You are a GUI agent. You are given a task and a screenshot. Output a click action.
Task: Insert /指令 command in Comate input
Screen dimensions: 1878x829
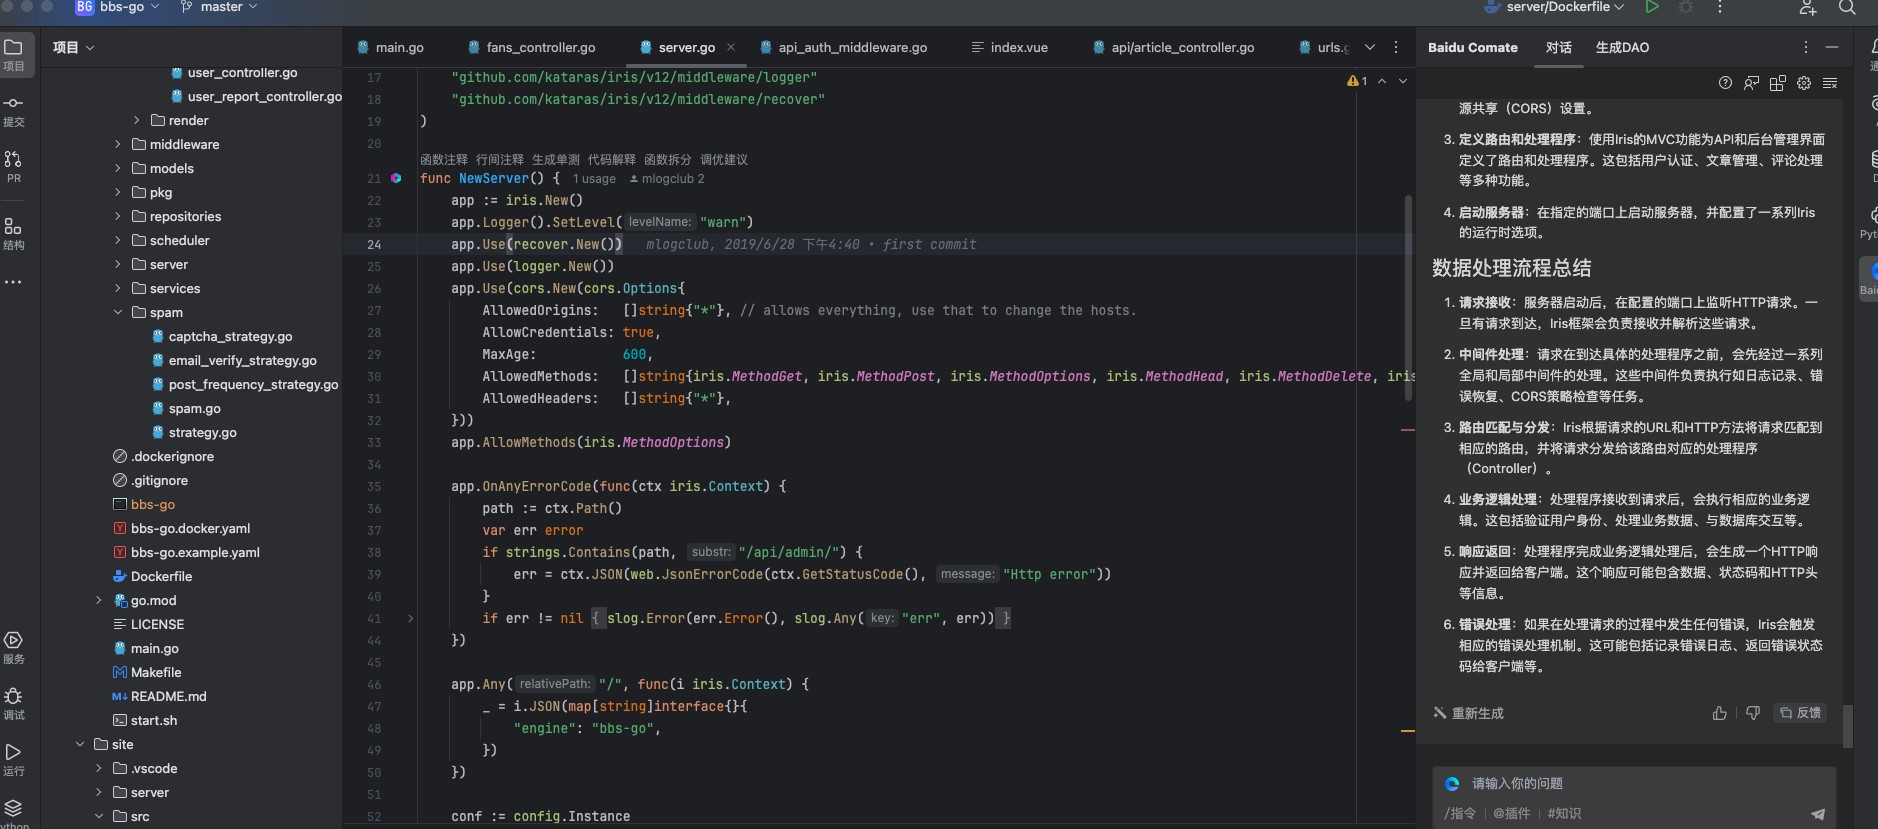coord(1460,813)
